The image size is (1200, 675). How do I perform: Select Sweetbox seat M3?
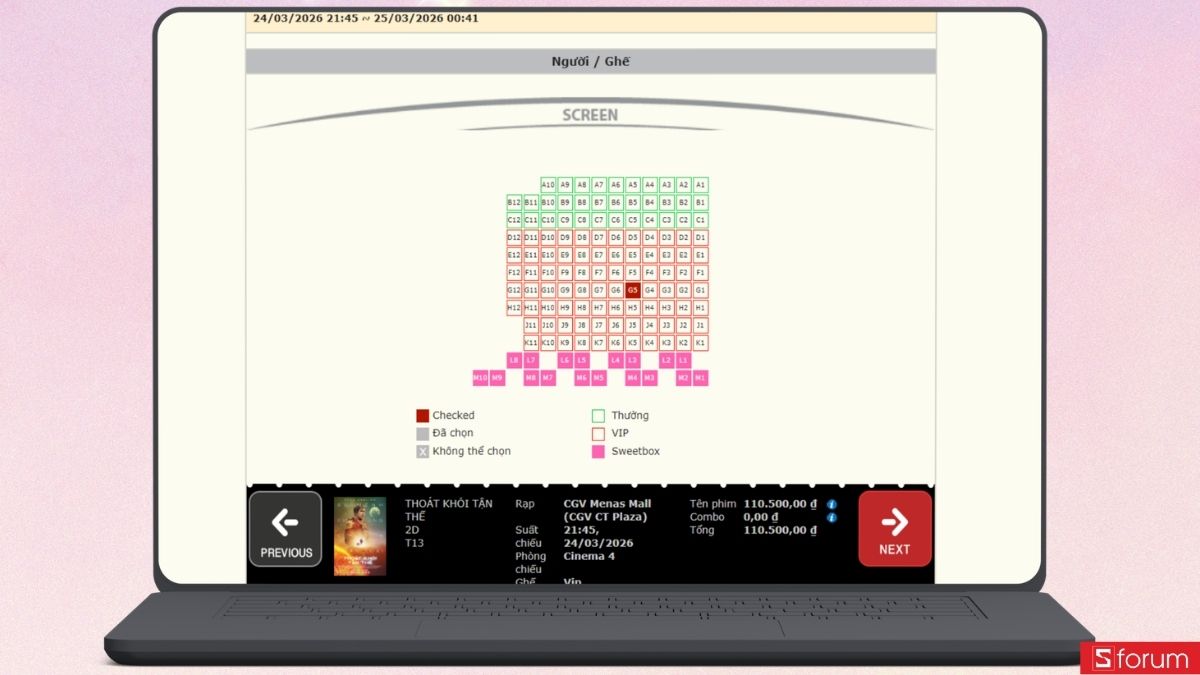point(650,378)
